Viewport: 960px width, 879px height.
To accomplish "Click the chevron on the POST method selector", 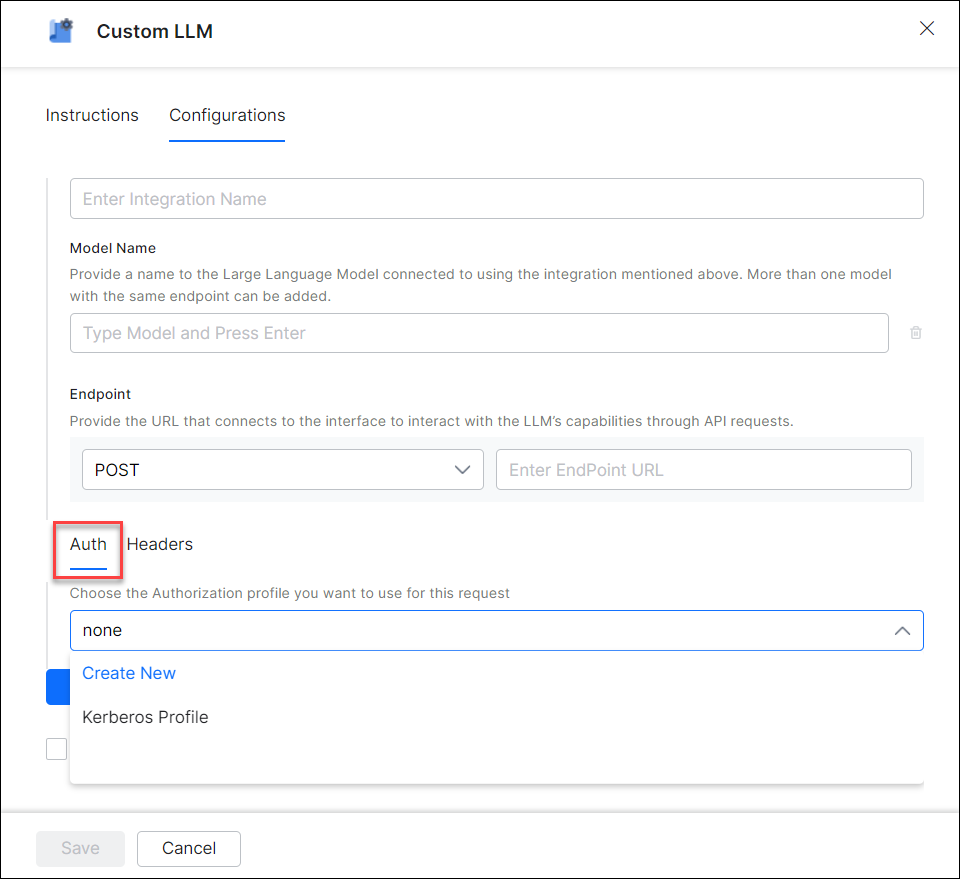I will [463, 469].
